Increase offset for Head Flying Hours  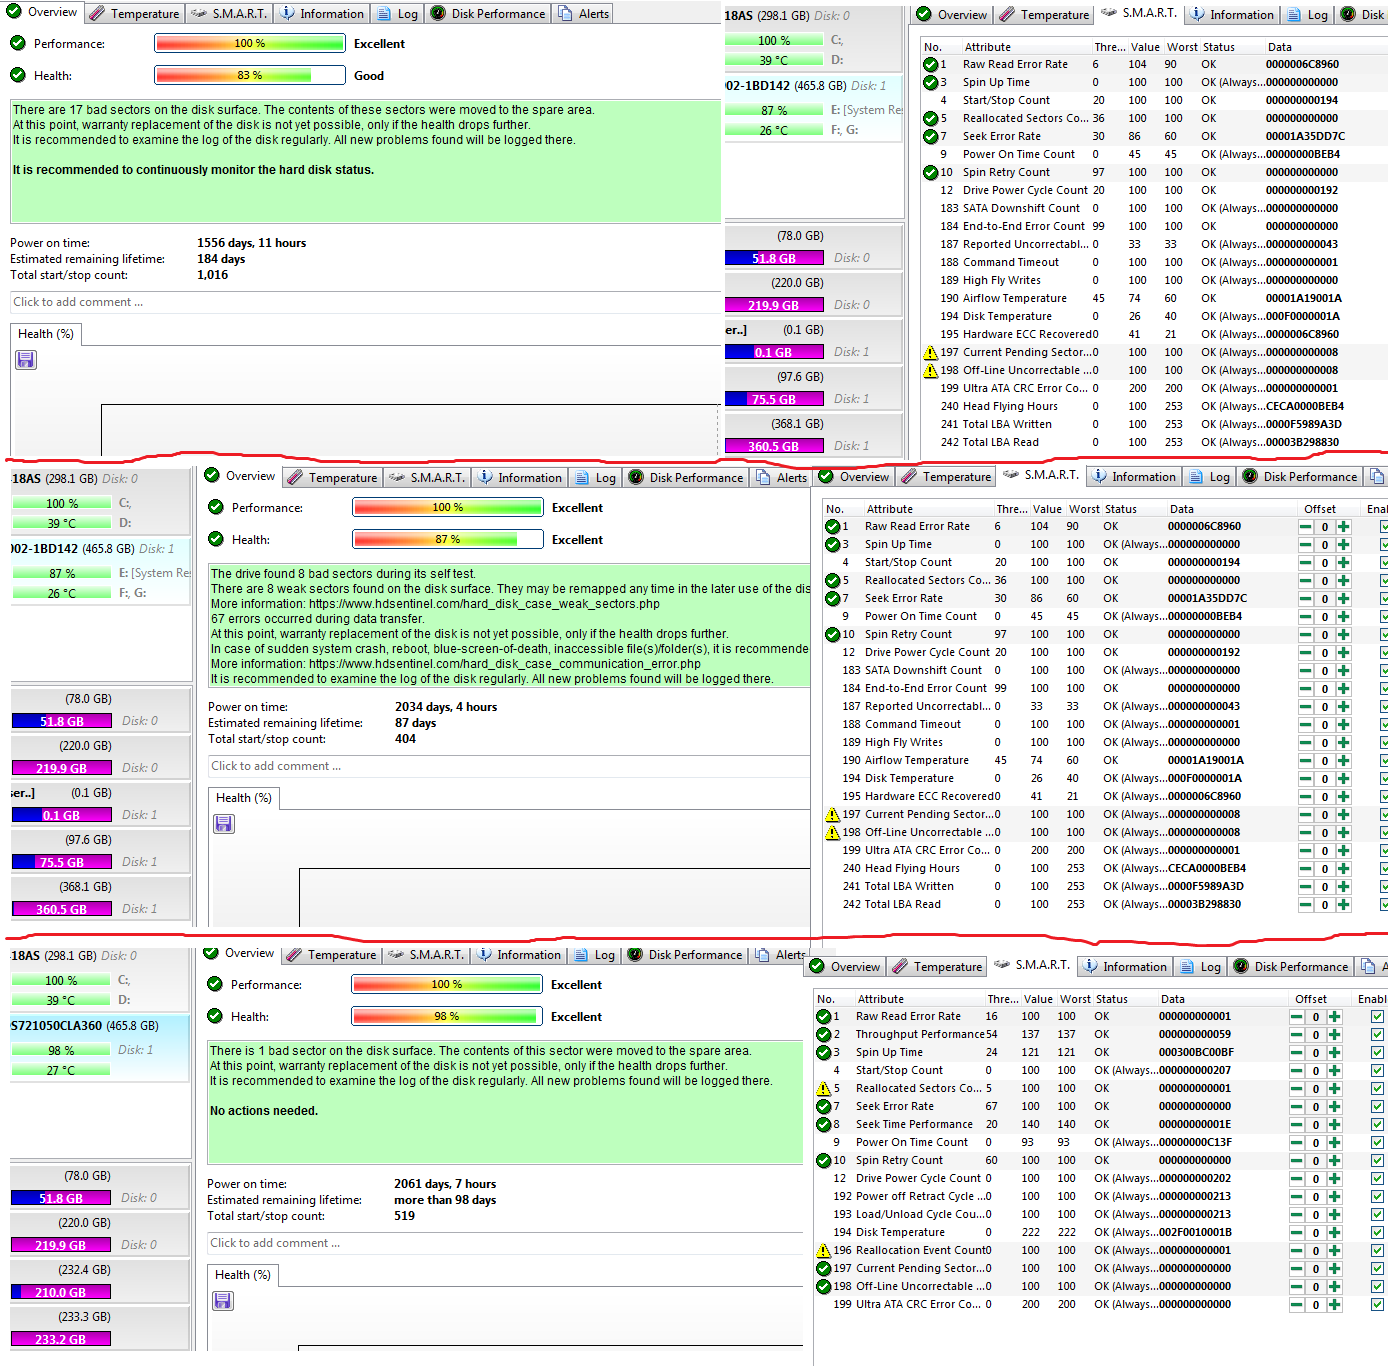[1343, 868]
